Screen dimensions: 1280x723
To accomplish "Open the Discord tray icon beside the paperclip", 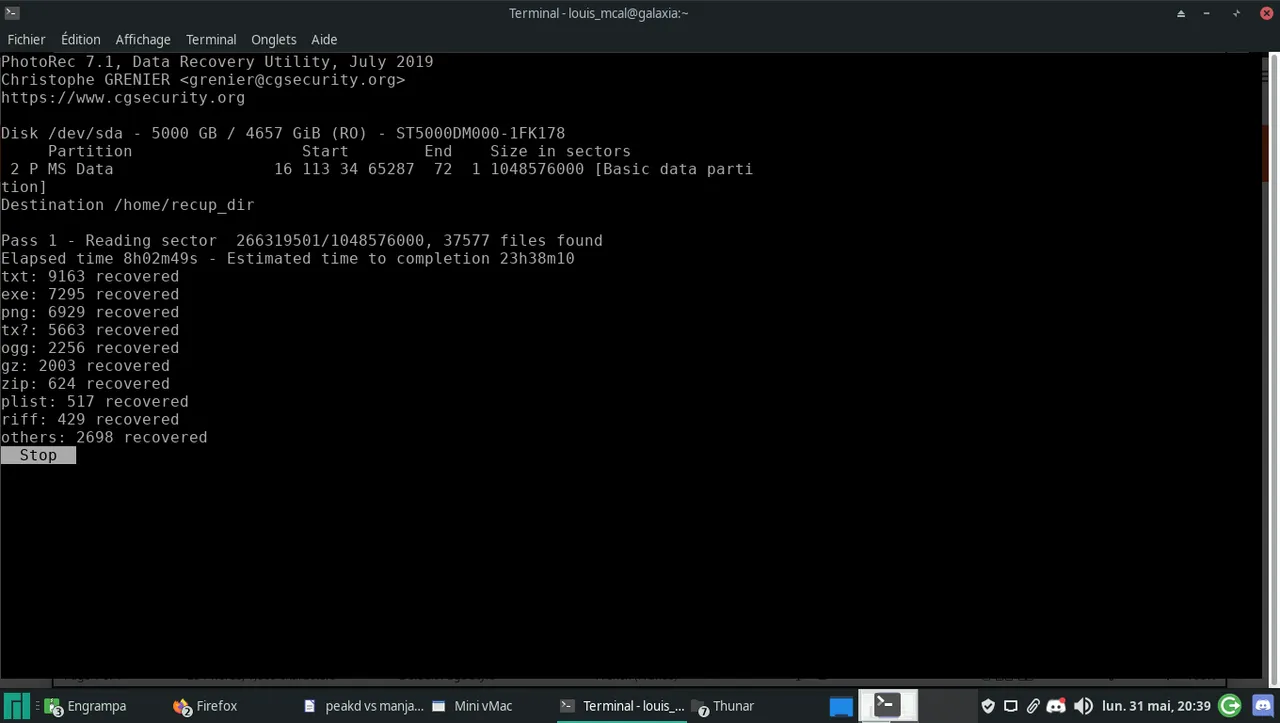I will click(1056, 706).
